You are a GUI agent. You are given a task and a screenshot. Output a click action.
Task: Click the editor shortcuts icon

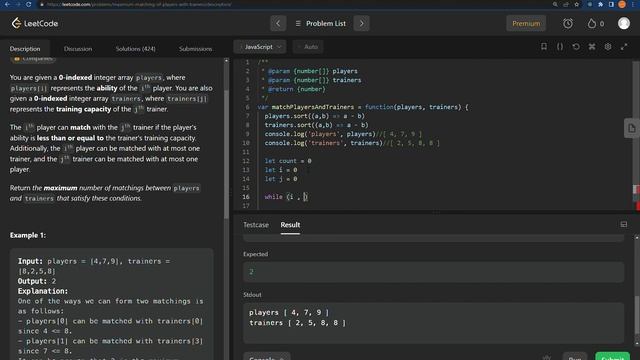(592, 47)
